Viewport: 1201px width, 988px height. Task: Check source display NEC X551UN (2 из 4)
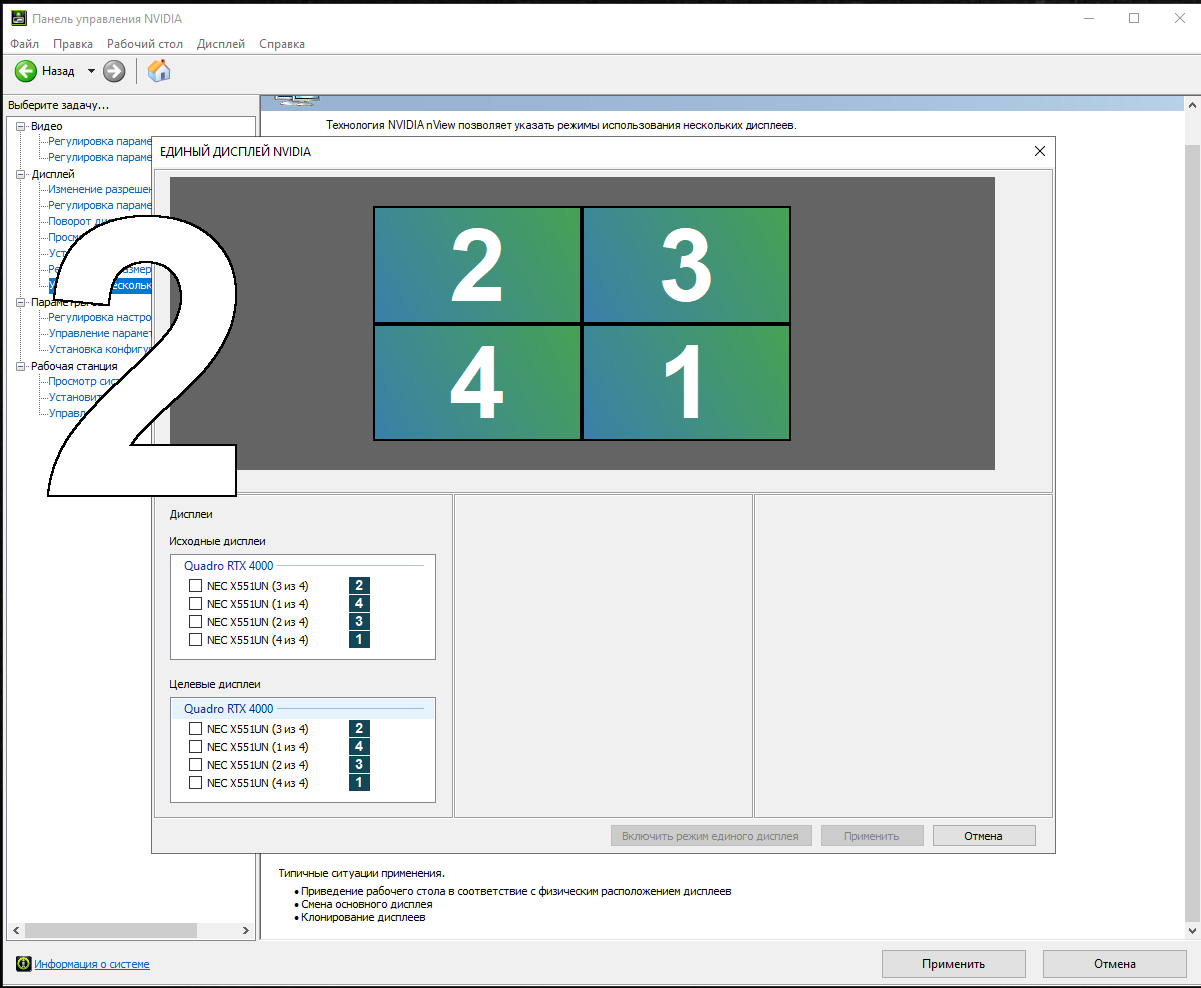196,622
